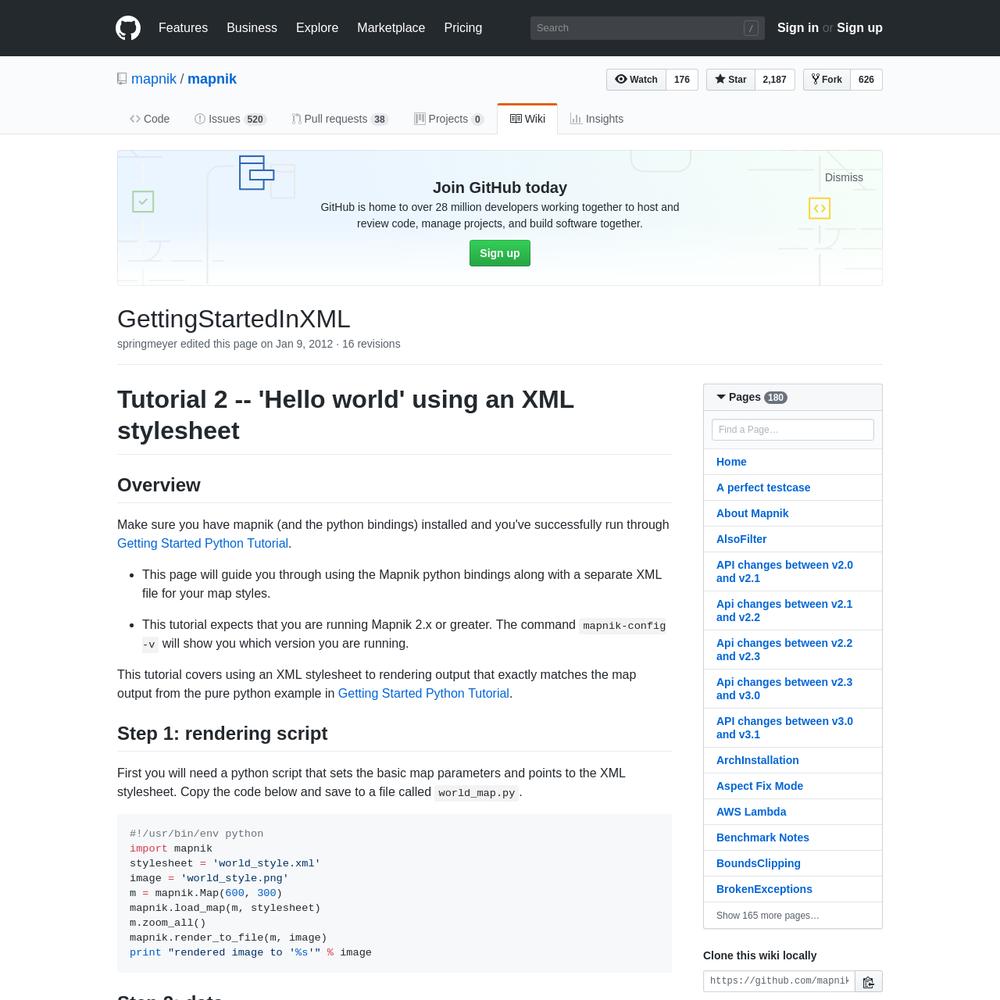
Task: Collapse the Pages list triangle
Action: [x=721, y=397]
